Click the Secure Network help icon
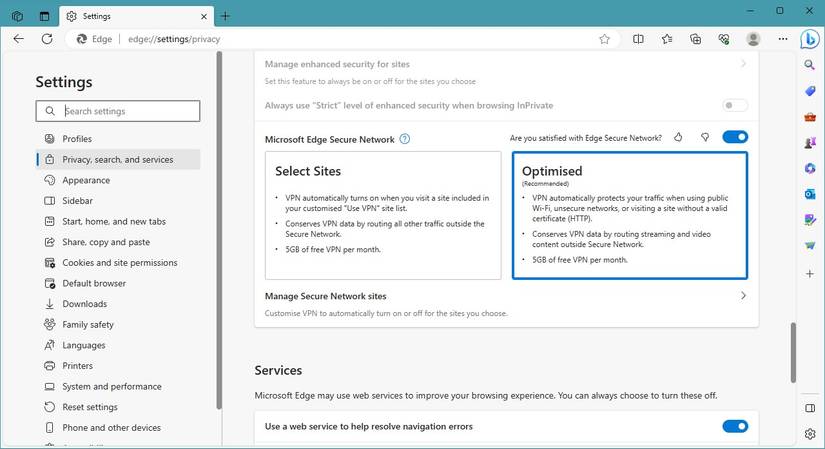This screenshot has width=825, height=449. [404, 139]
